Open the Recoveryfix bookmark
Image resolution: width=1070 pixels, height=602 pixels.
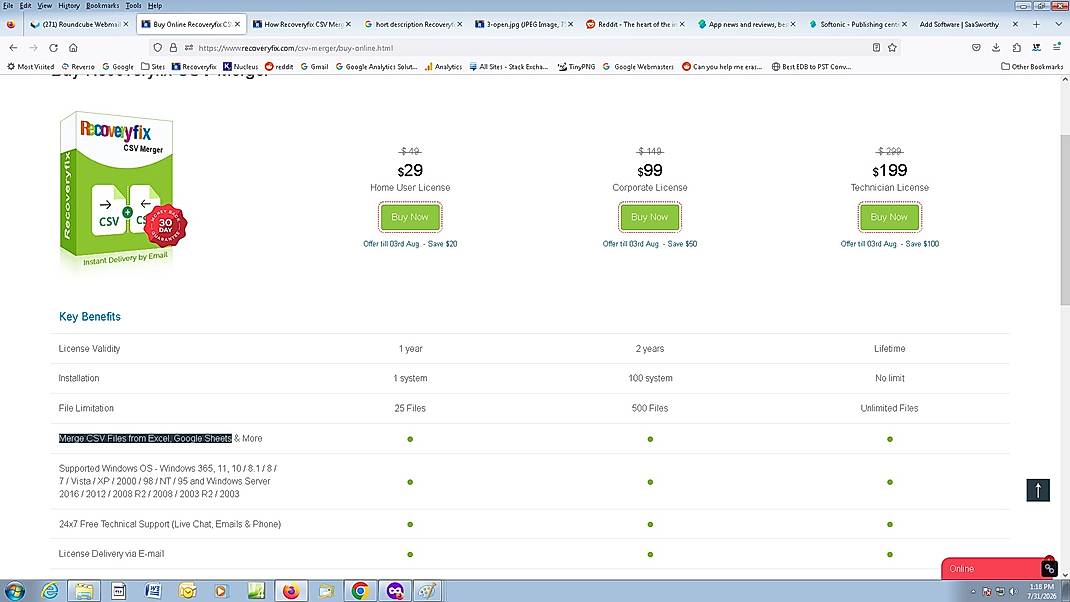pos(194,67)
